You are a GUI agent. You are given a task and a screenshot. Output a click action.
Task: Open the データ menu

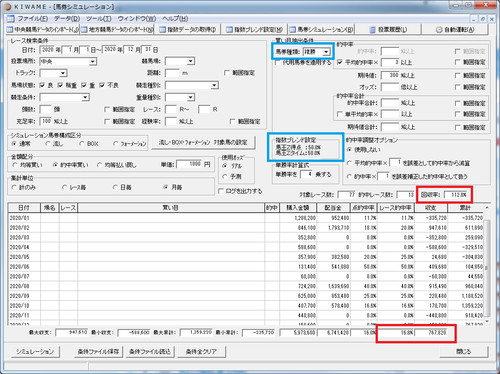pyautogui.click(x=67, y=18)
